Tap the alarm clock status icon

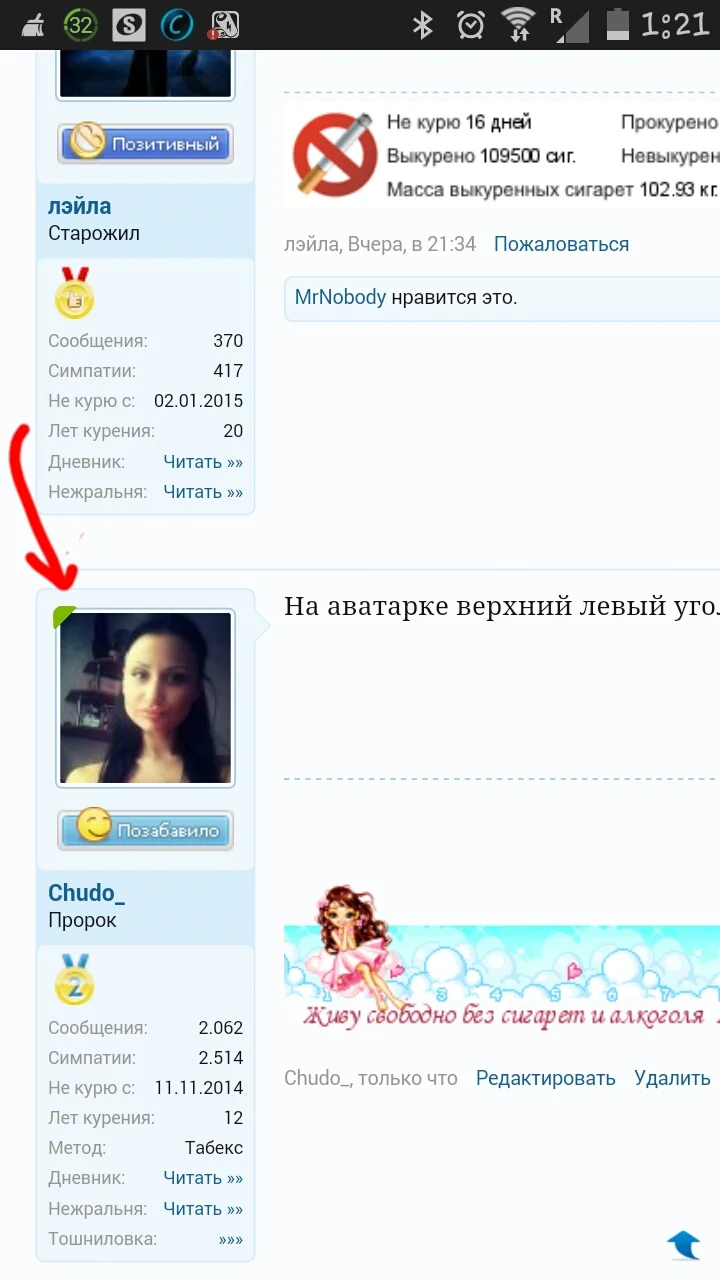[470, 24]
